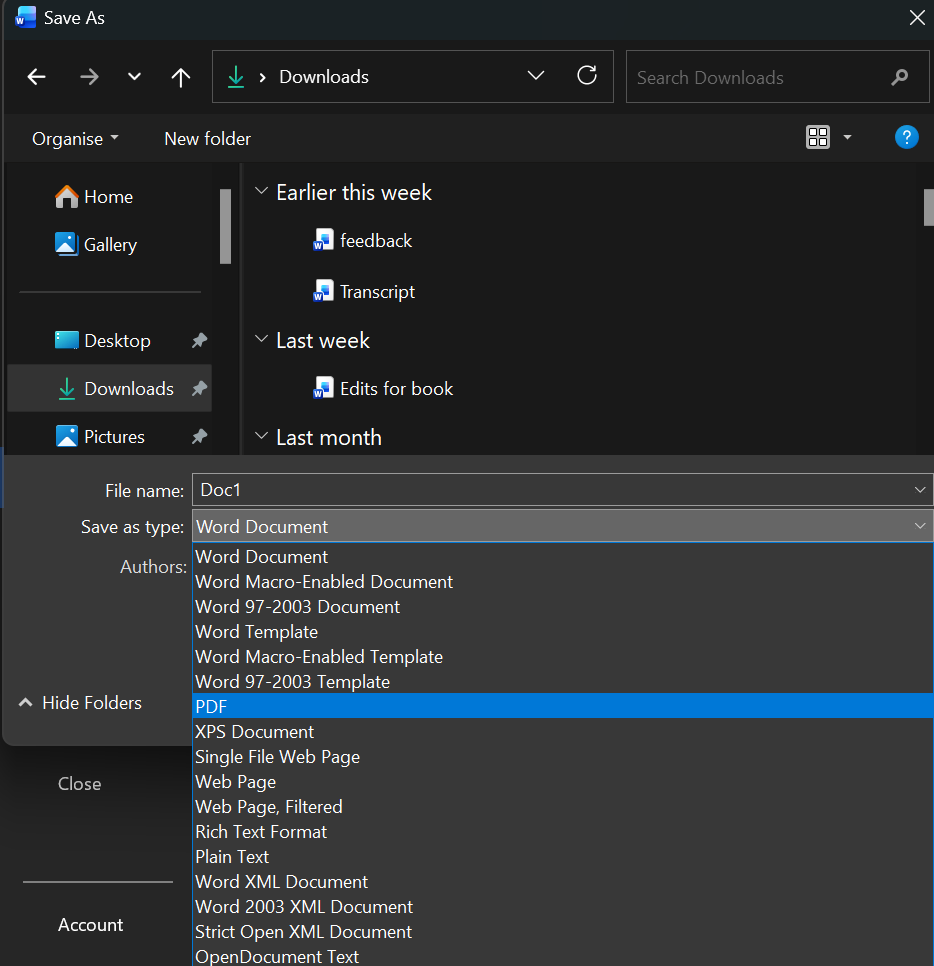Unpin Downloads from Quick access
This screenshot has width=934, height=966.
click(198, 388)
